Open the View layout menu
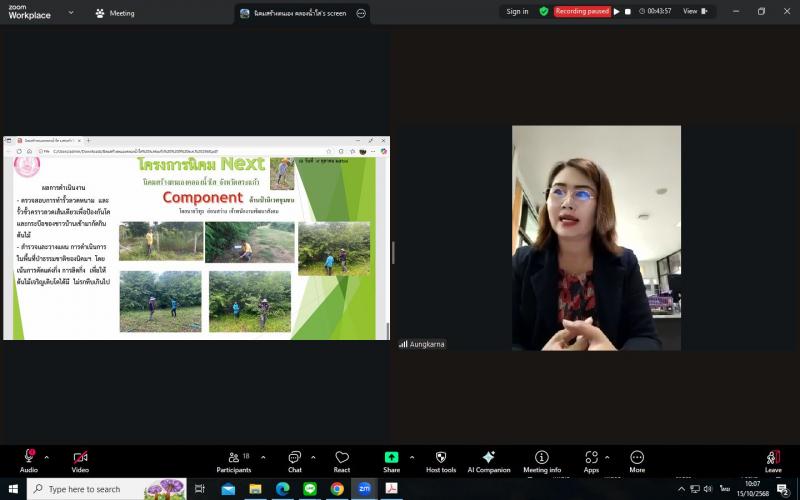Viewport: 800px width, 500px height. 696,11
